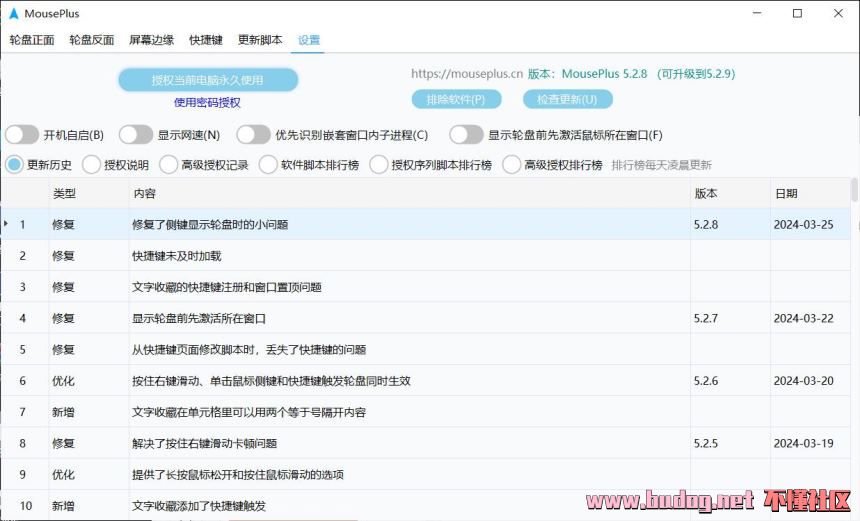Click version cell 5.2.5

click(x=730, y=443)
